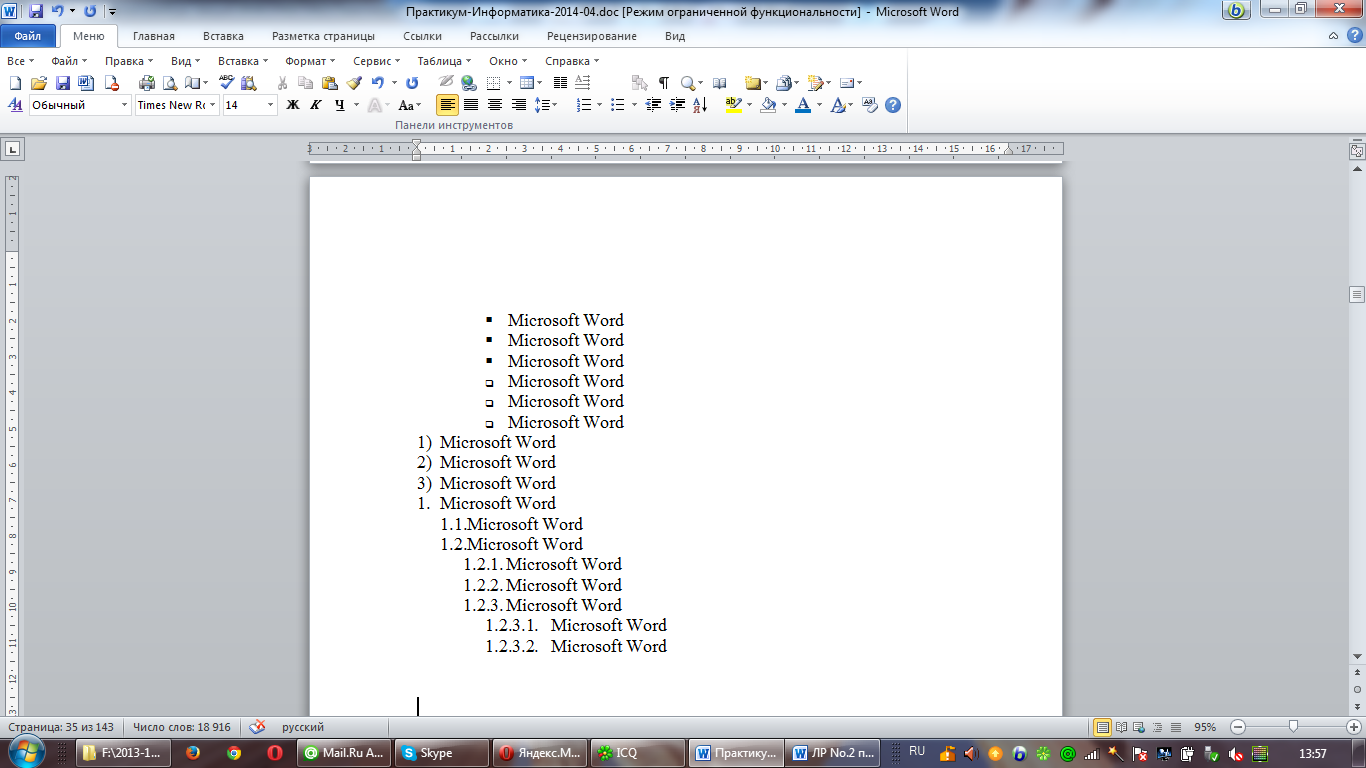Align text right button
The width and height of the screenshot is (1366, 768).
[x=518, y=104]
